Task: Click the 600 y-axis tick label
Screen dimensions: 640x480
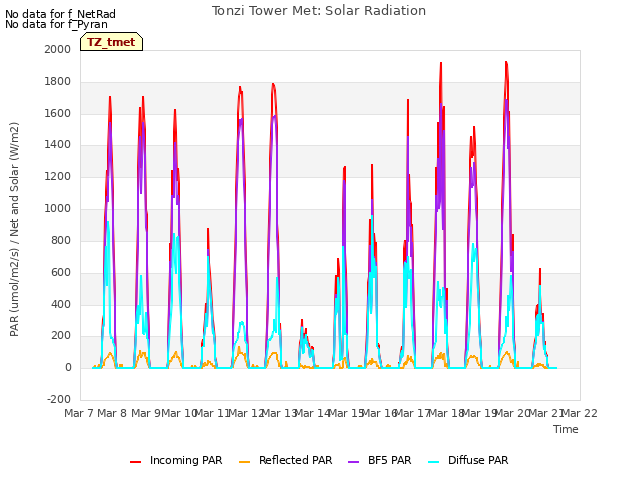Action: [61, 272]
